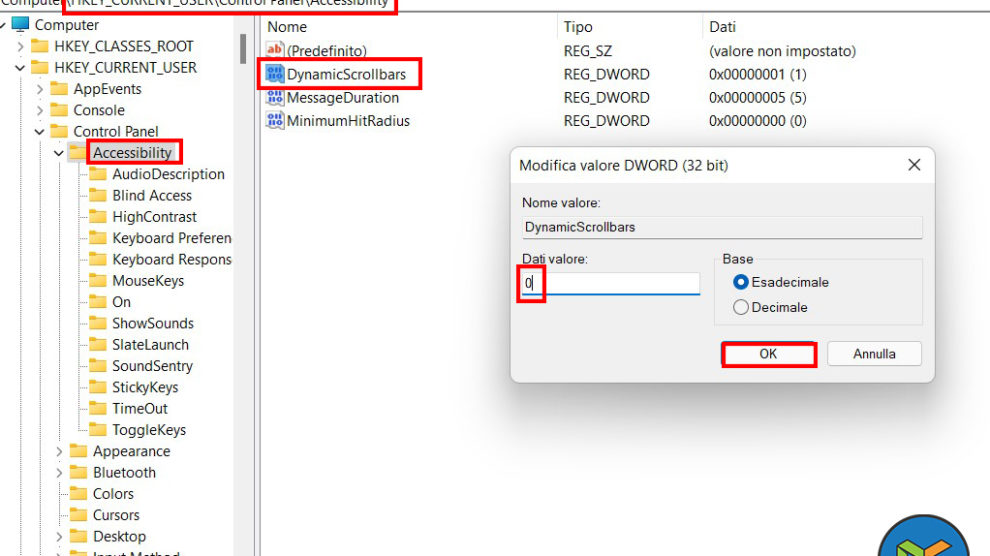990x556 pixels.
Task: Click the MouseKeys folder icon
Action: click(x=98, y=280)
